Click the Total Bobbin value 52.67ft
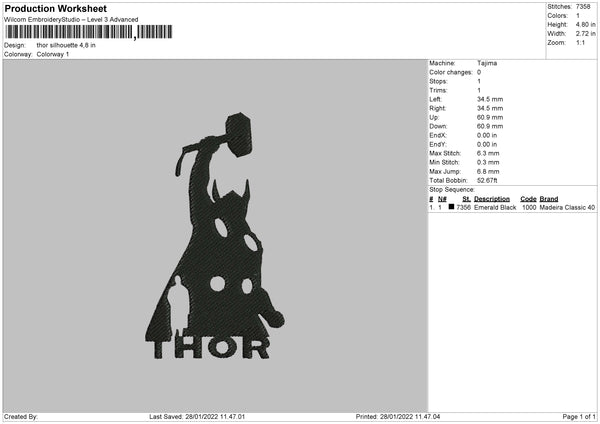 pyautogui.click(x=487, y=181)
